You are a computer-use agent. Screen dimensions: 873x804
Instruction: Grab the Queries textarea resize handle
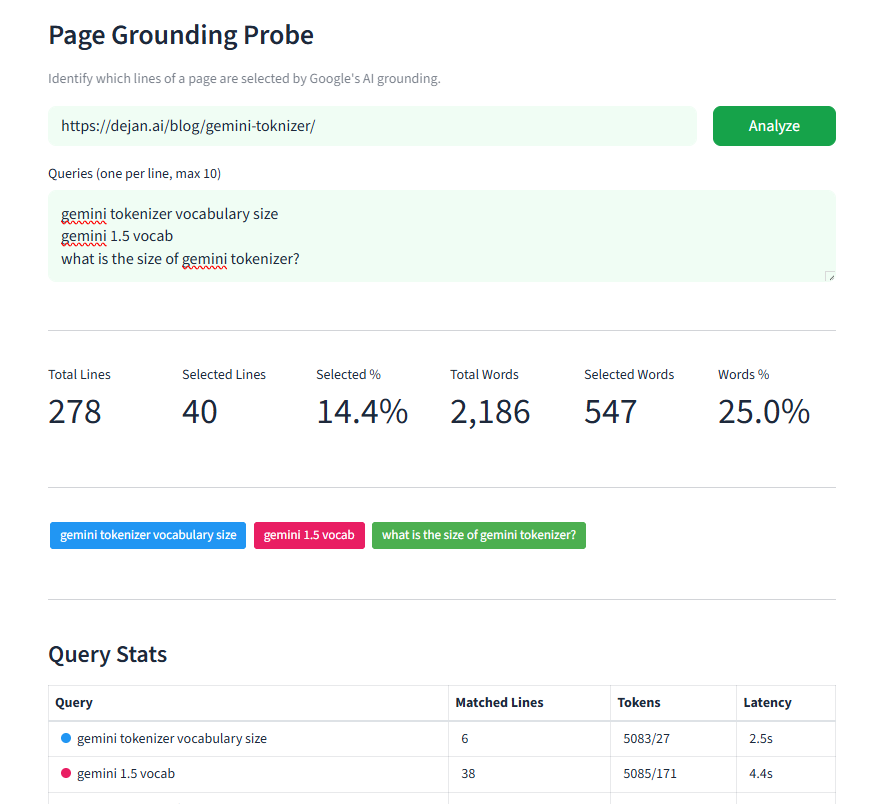click(830, 276)
